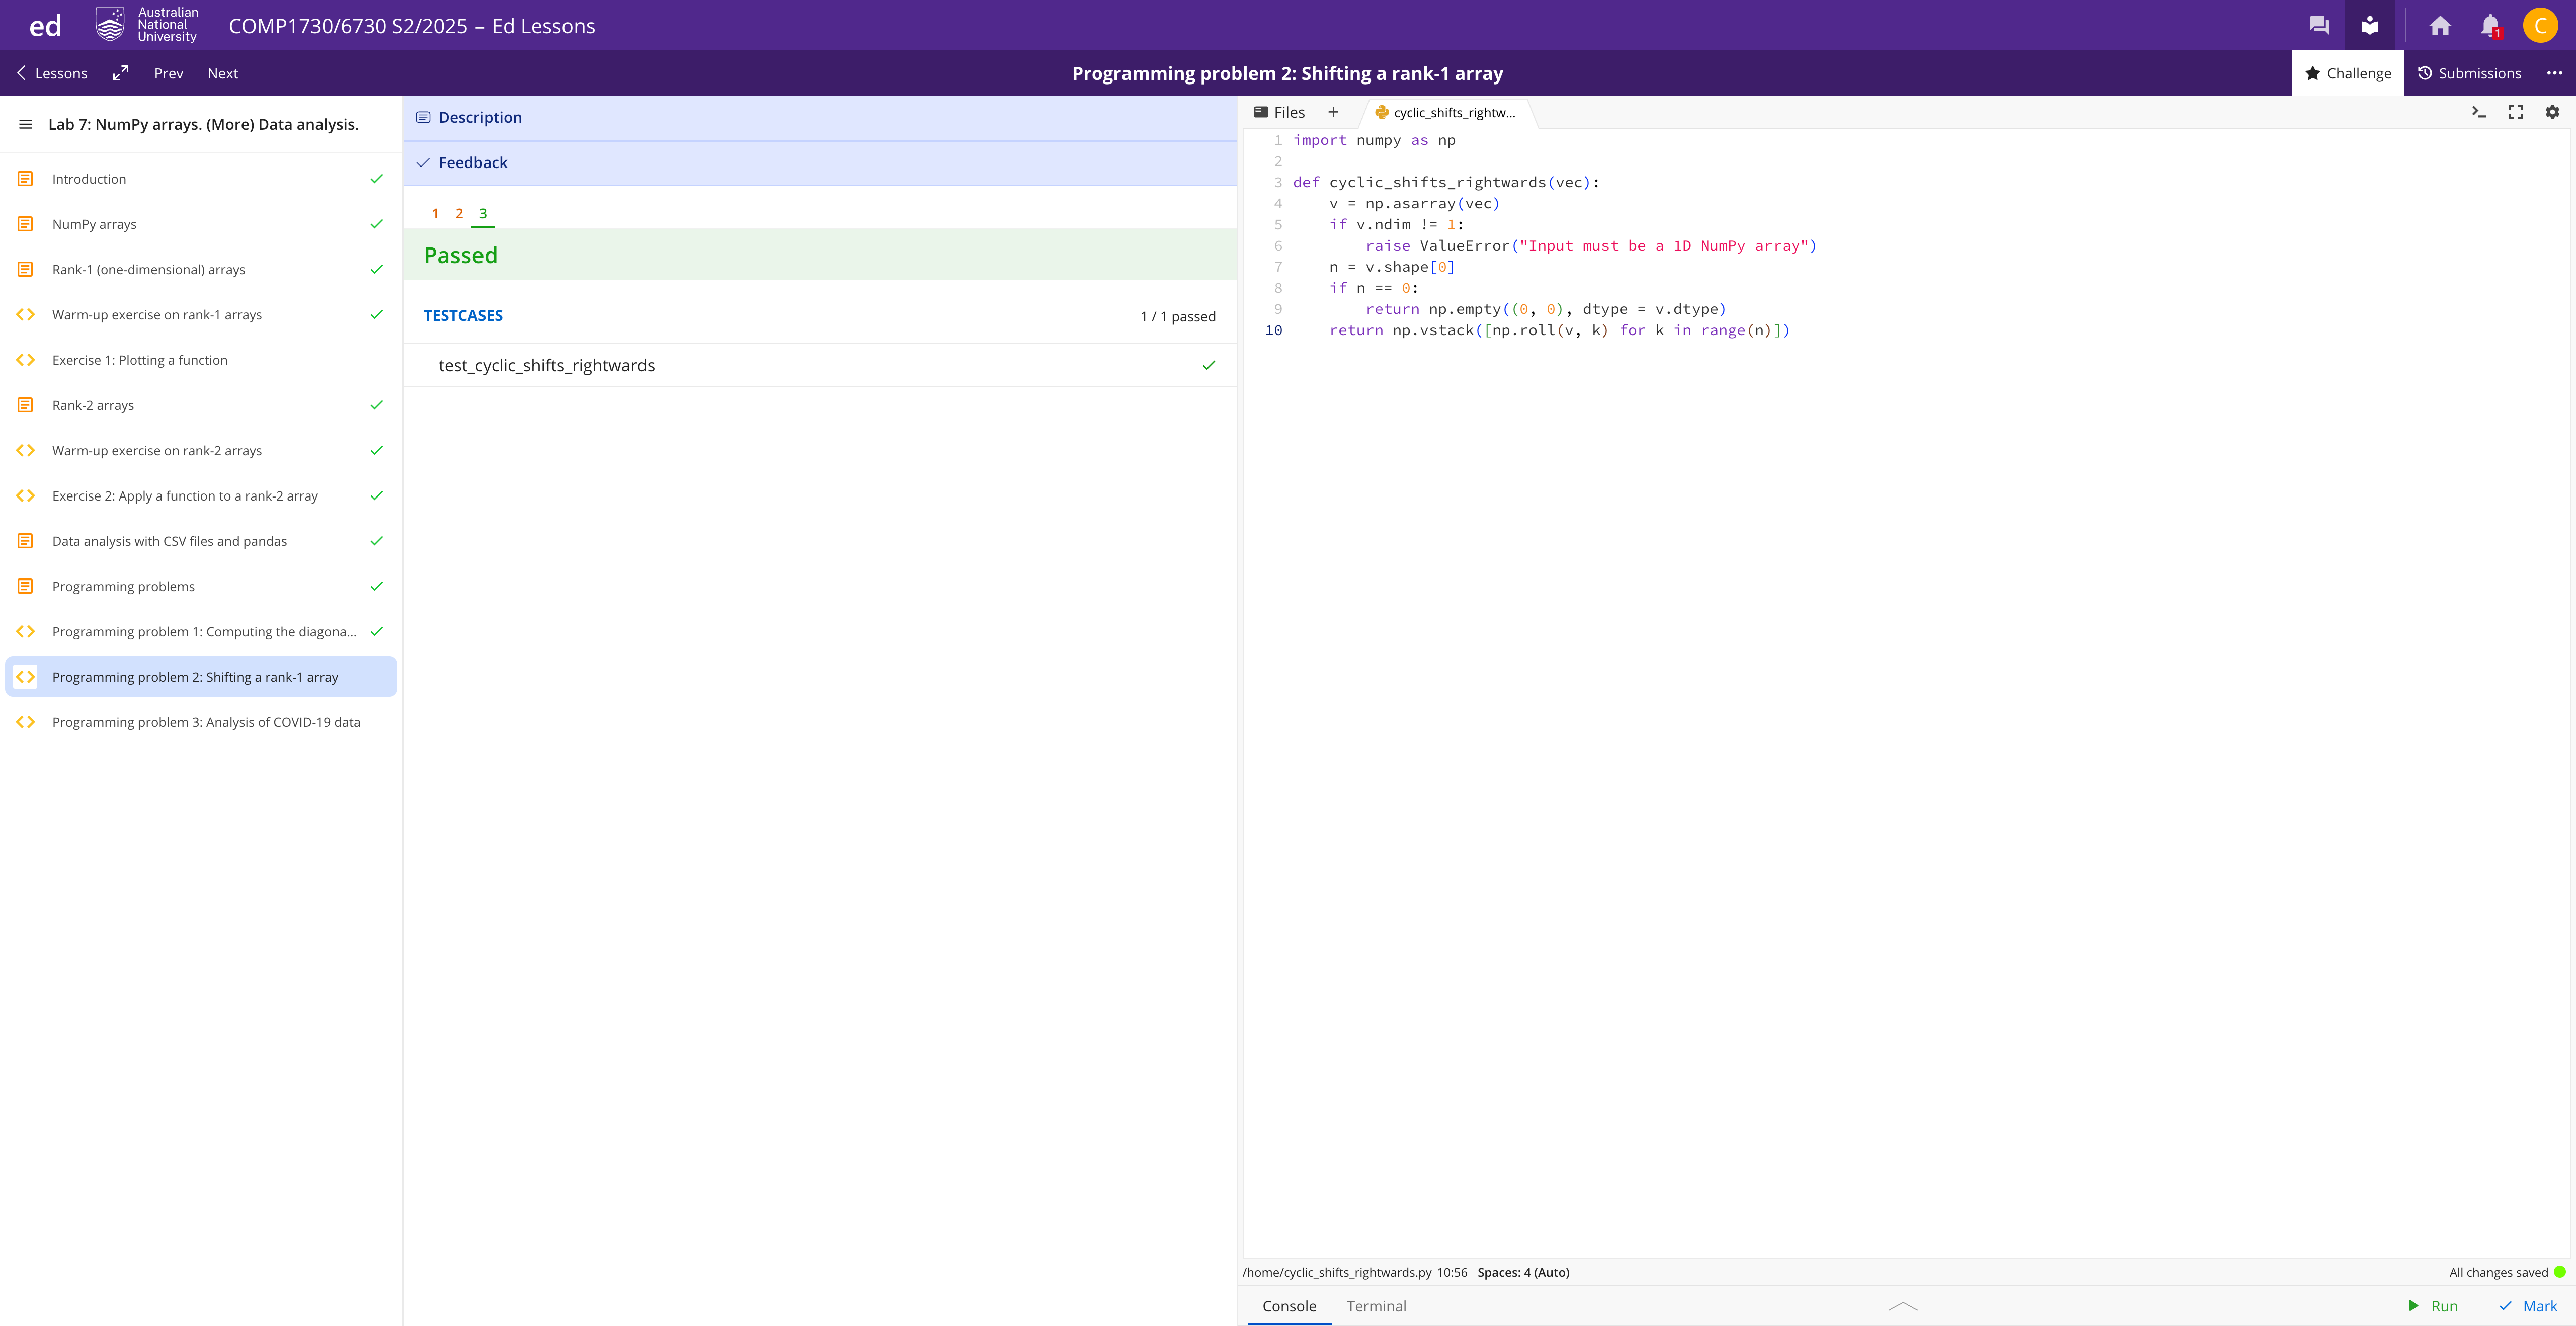Image resolution: width=2576 pixels, height=1326 pixels.
Task: Go back to Lessons
Action: [x=52, y=73]
